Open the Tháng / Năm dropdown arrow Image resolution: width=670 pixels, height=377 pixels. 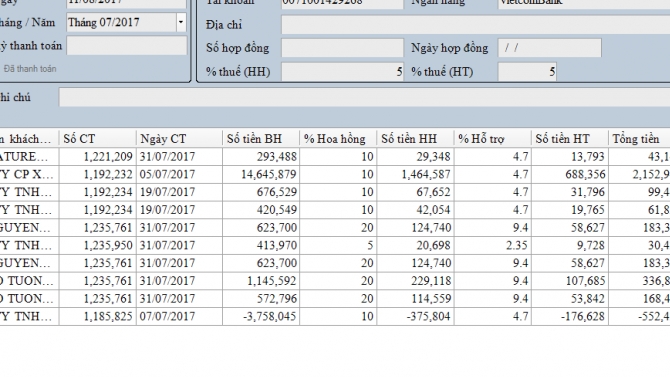(181, 22)
